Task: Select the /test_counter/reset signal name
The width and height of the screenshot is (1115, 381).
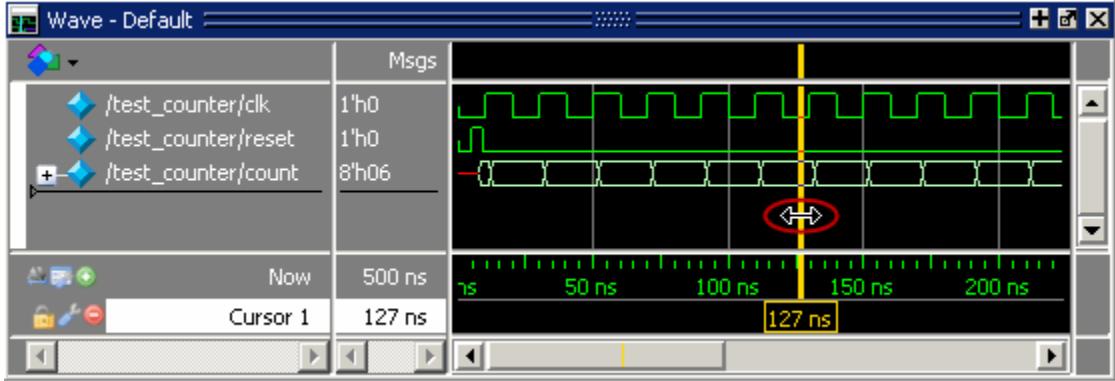Action: coord(200,139)
